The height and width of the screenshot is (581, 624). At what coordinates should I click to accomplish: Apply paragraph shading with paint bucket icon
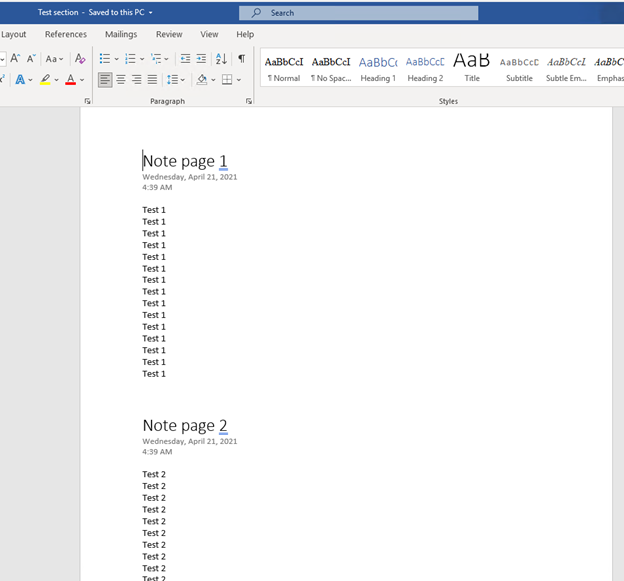202,80
